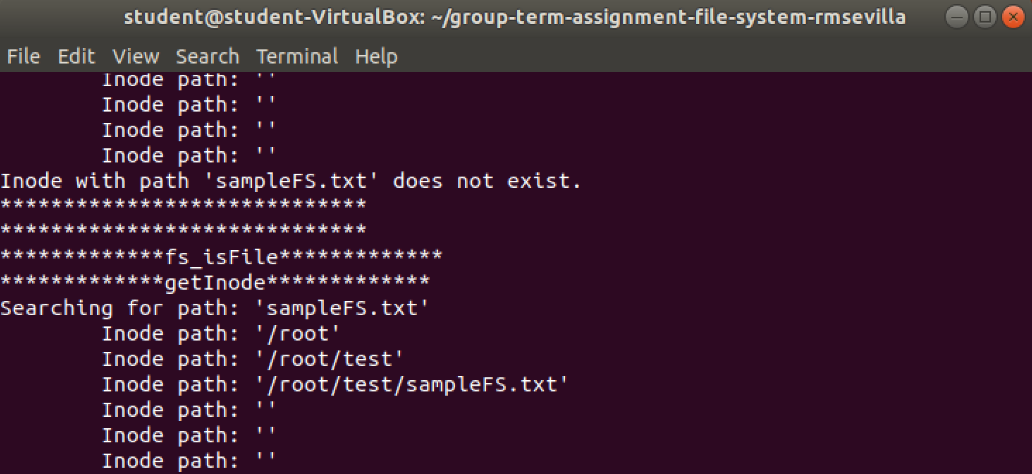Image resolution: width=1032 pixels, height=474 pixels.
Task: Open the View menu
Action: 136,57
